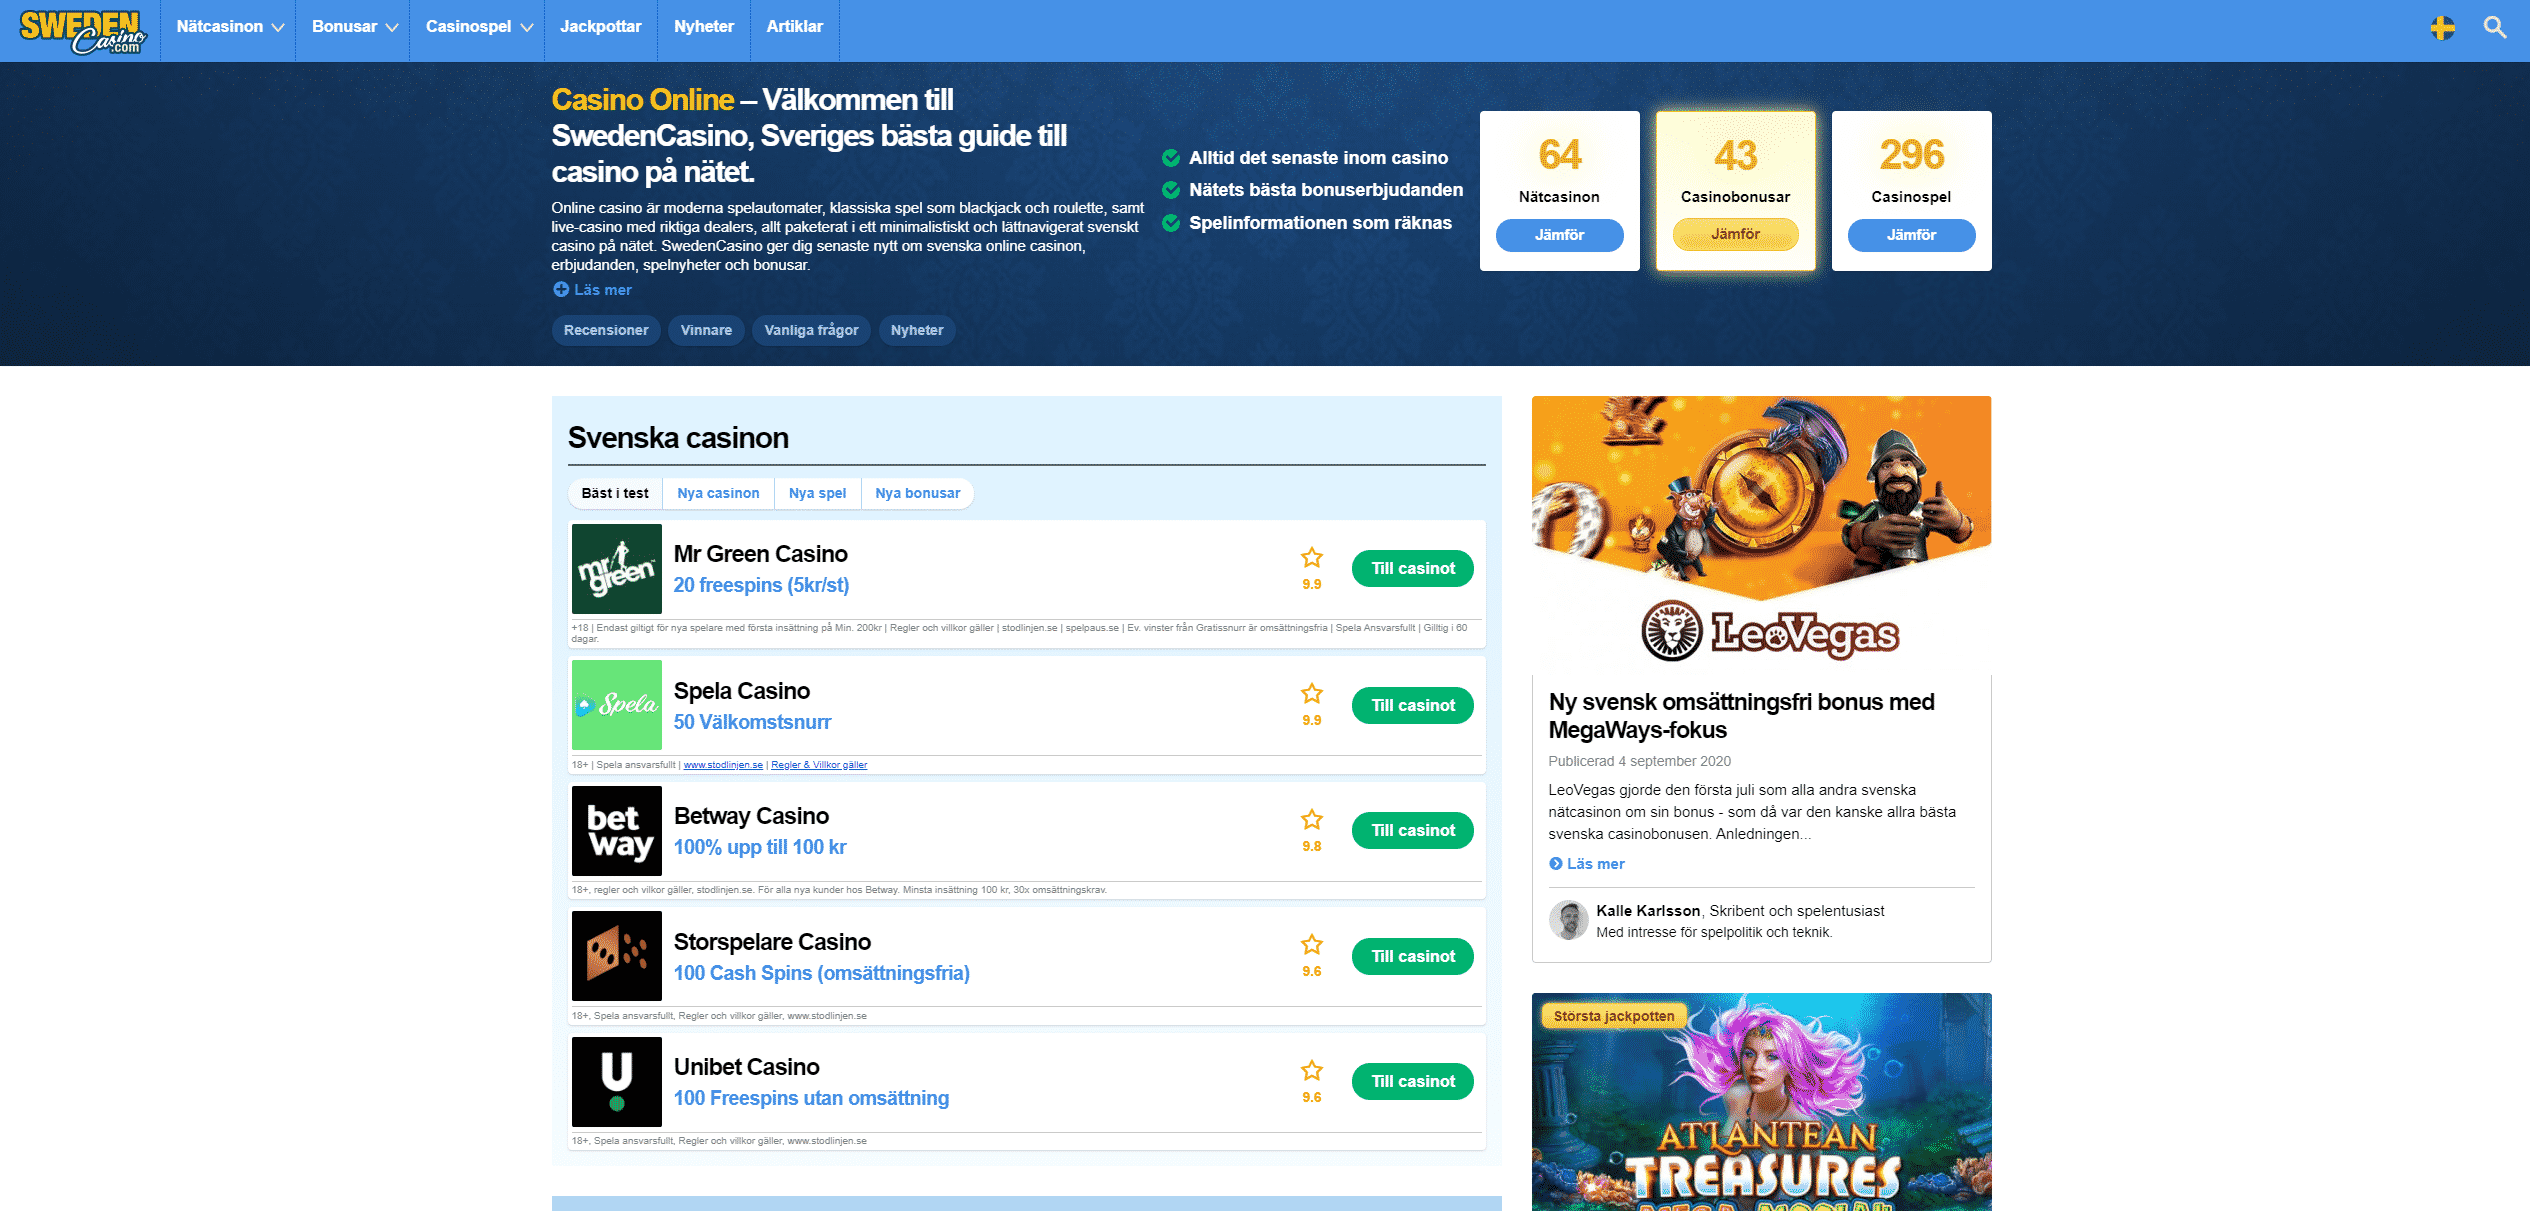The height and width of the screenshot is (1211, 2530).
Task: Open the Jackpottar menu item
Action: click(600, 27)
